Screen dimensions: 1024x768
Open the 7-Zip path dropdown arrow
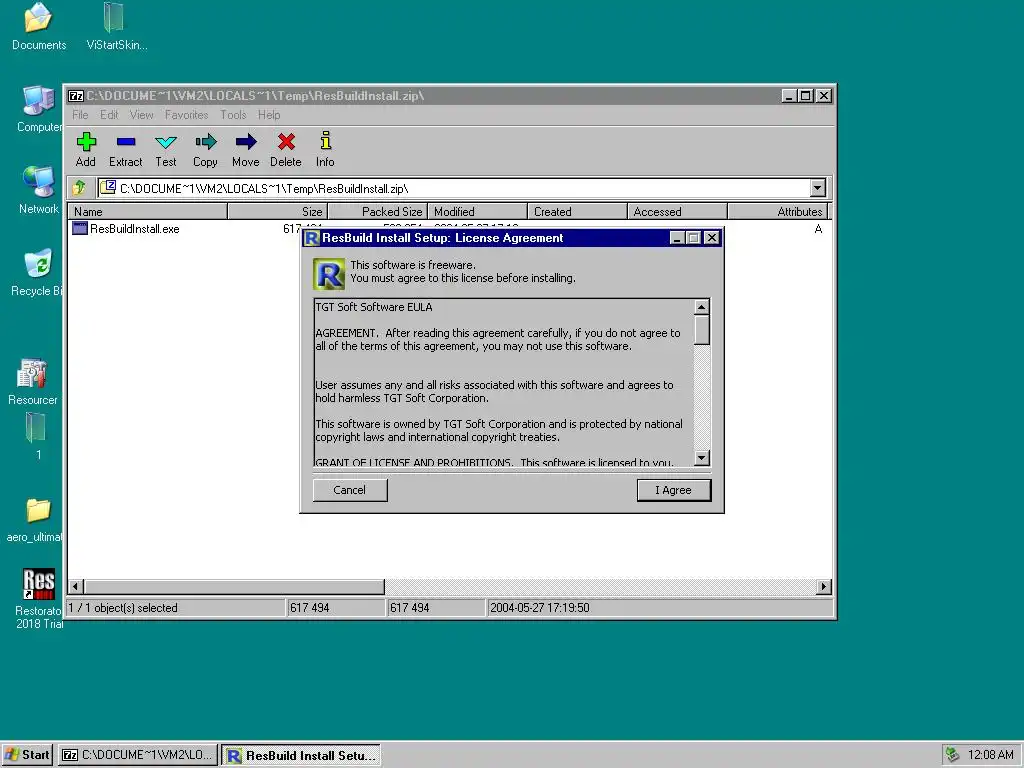[x=818, y=188]
